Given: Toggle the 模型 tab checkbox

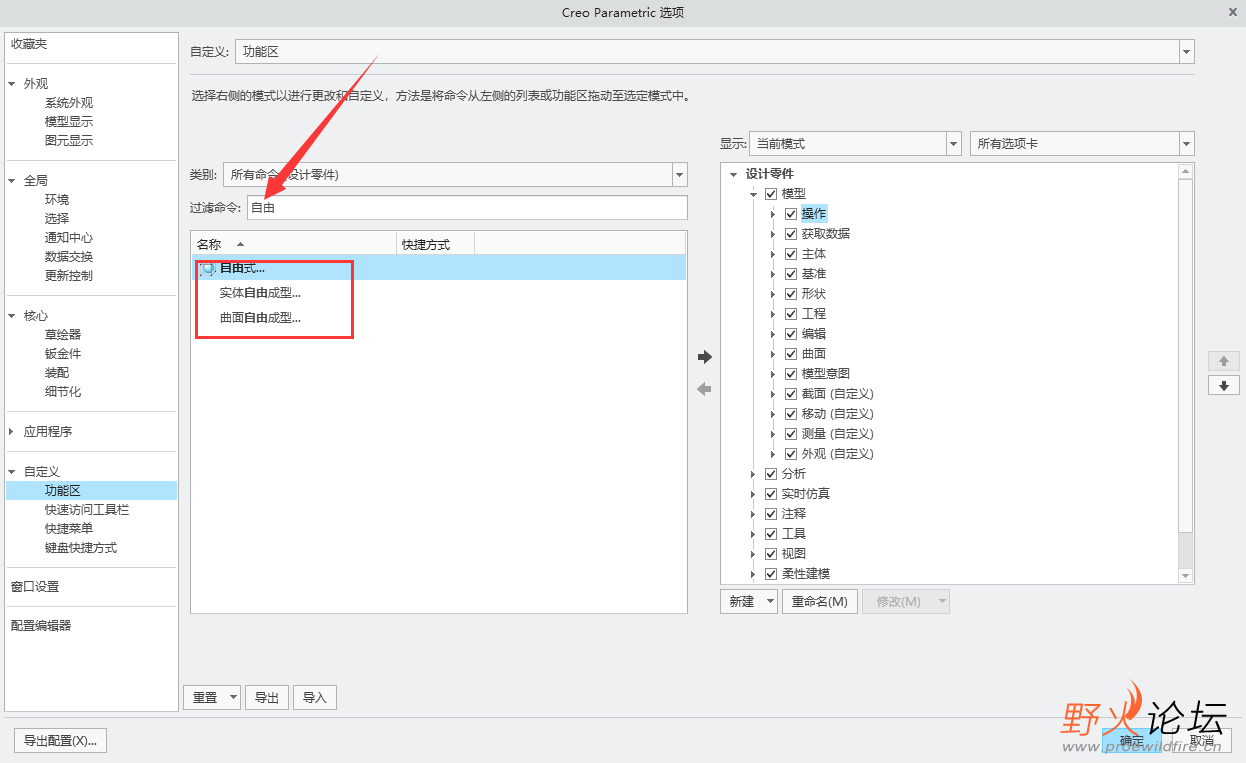Looking at the screenshot, I should 771,194.
